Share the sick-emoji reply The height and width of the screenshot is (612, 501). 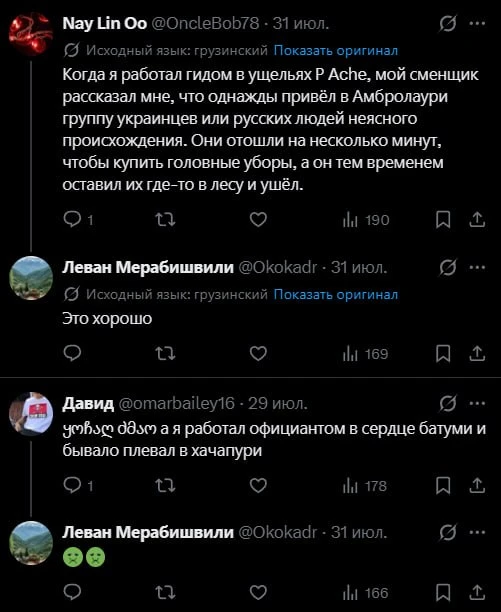click(477, 593)
